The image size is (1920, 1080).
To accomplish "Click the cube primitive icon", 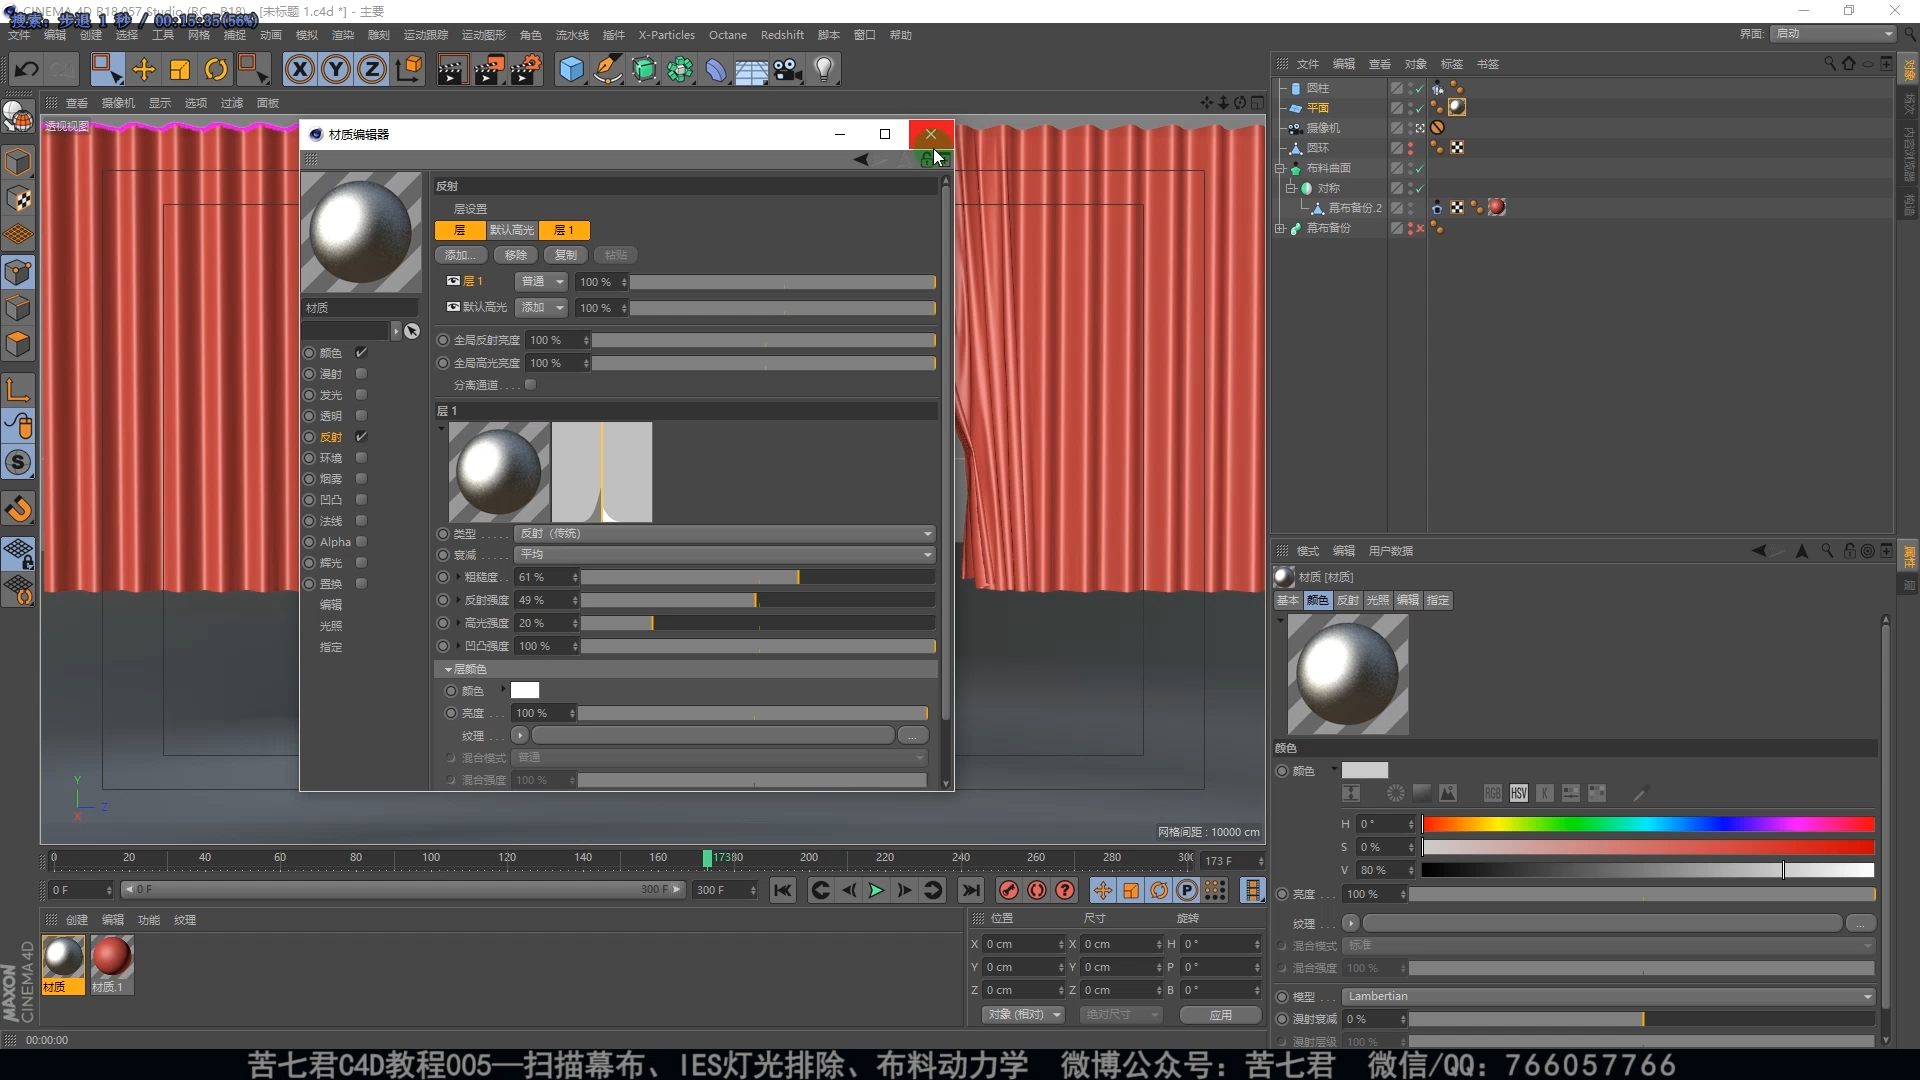I will tap(571, 69).
